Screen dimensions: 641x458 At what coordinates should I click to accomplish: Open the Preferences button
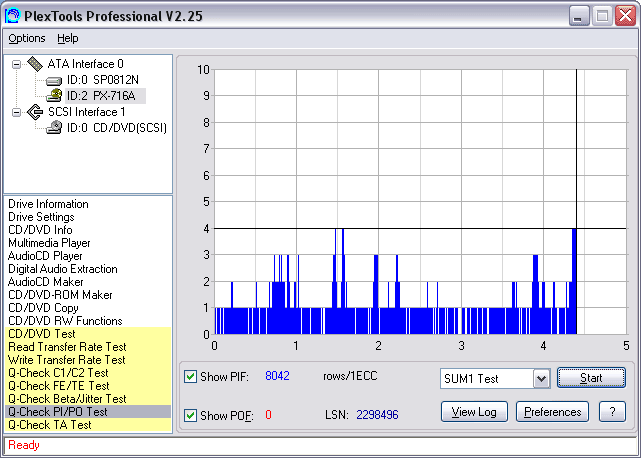point(552,412)
